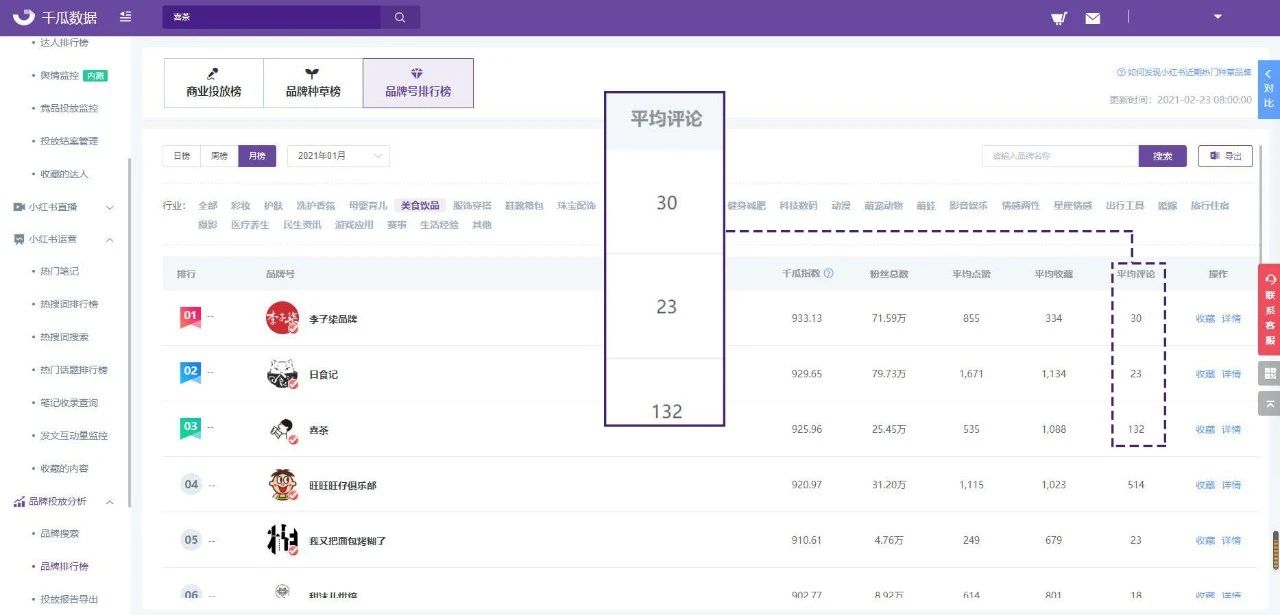Click the back-to-top arrow icon on right edge
Viewport: 1280px width, 615px height.
(1269, 403)
